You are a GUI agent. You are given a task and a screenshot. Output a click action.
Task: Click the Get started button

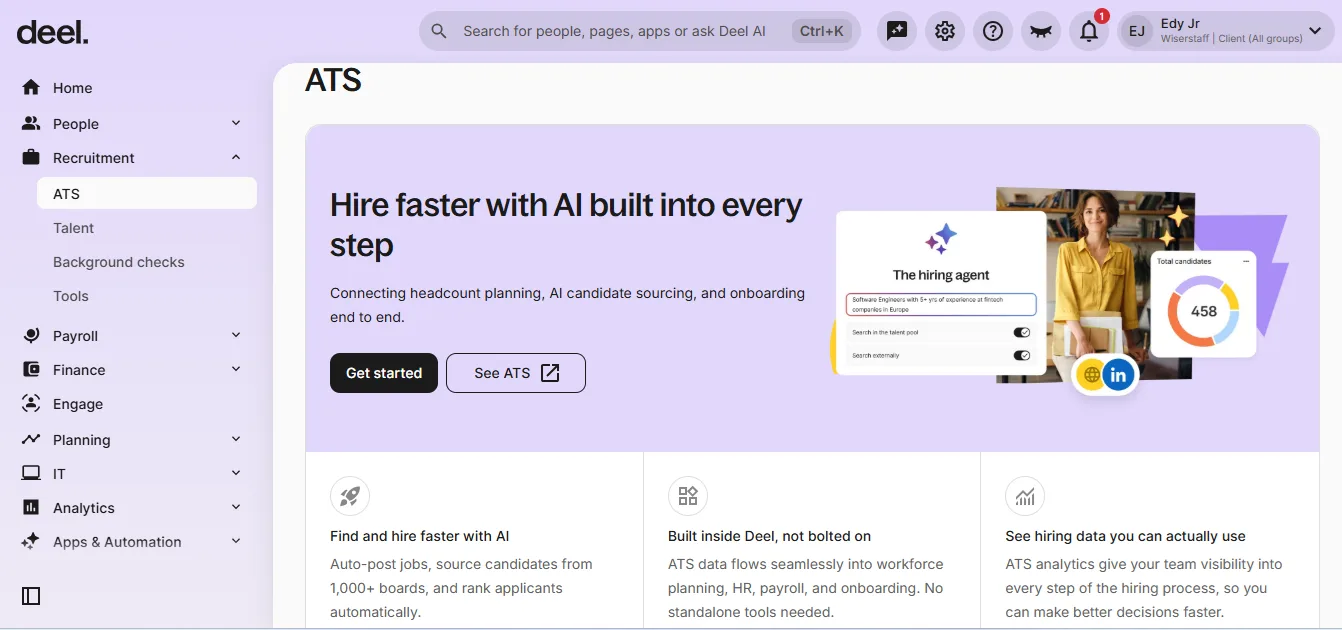(384, 373)
